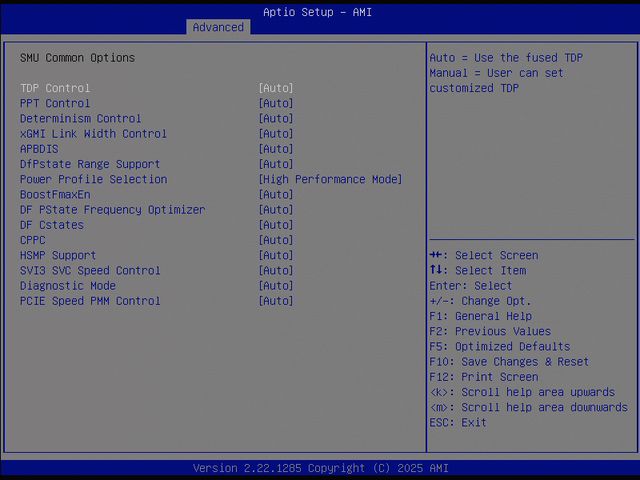Click the Aptio Setup - AMI title
640x480 pixels.
coord(318,12)
